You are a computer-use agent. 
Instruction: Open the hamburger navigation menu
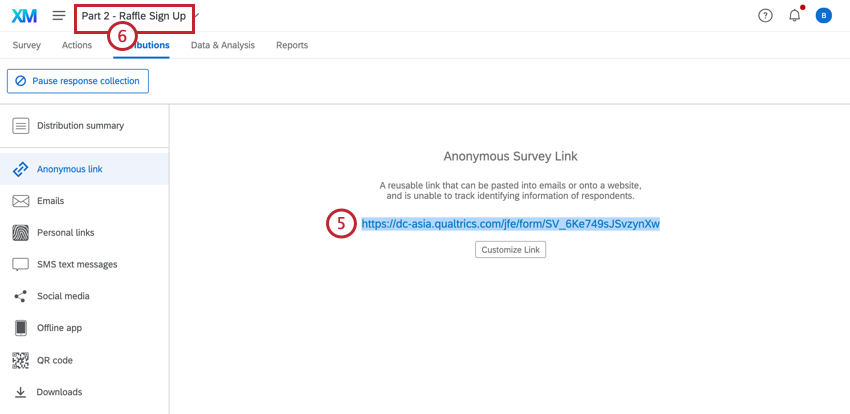pyautogui.click(x=59, y=16)
